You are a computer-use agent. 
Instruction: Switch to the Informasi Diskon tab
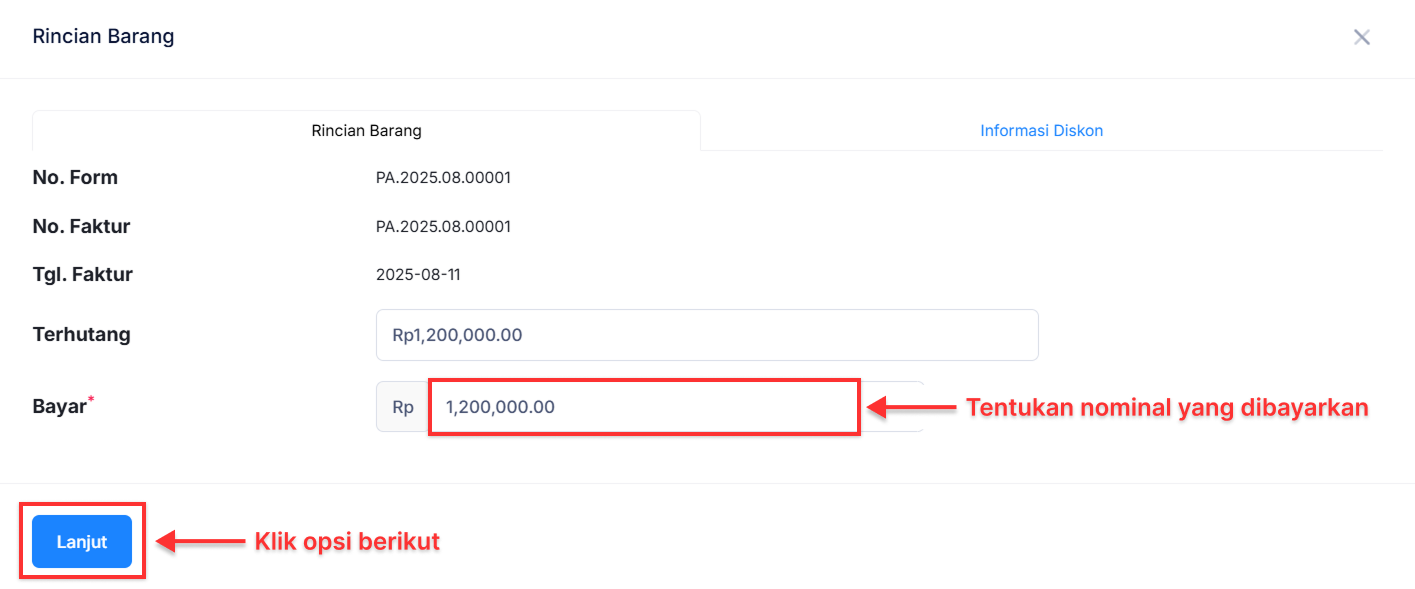pos(1041,131)
